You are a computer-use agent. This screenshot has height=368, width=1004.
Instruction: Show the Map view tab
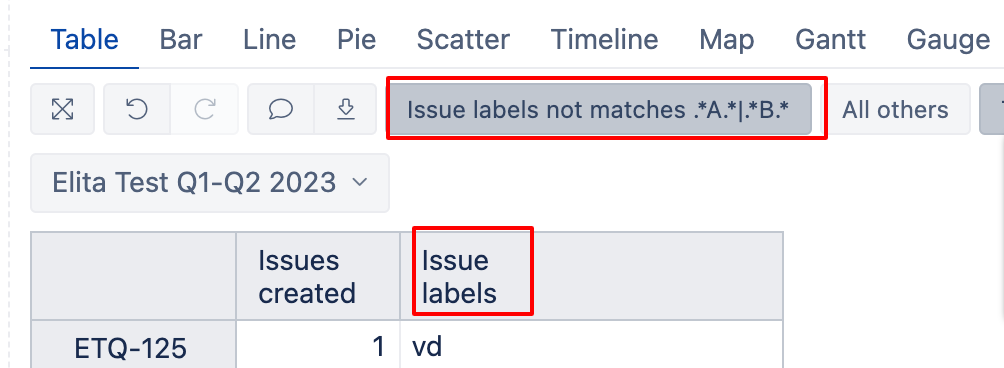(727, 40)
